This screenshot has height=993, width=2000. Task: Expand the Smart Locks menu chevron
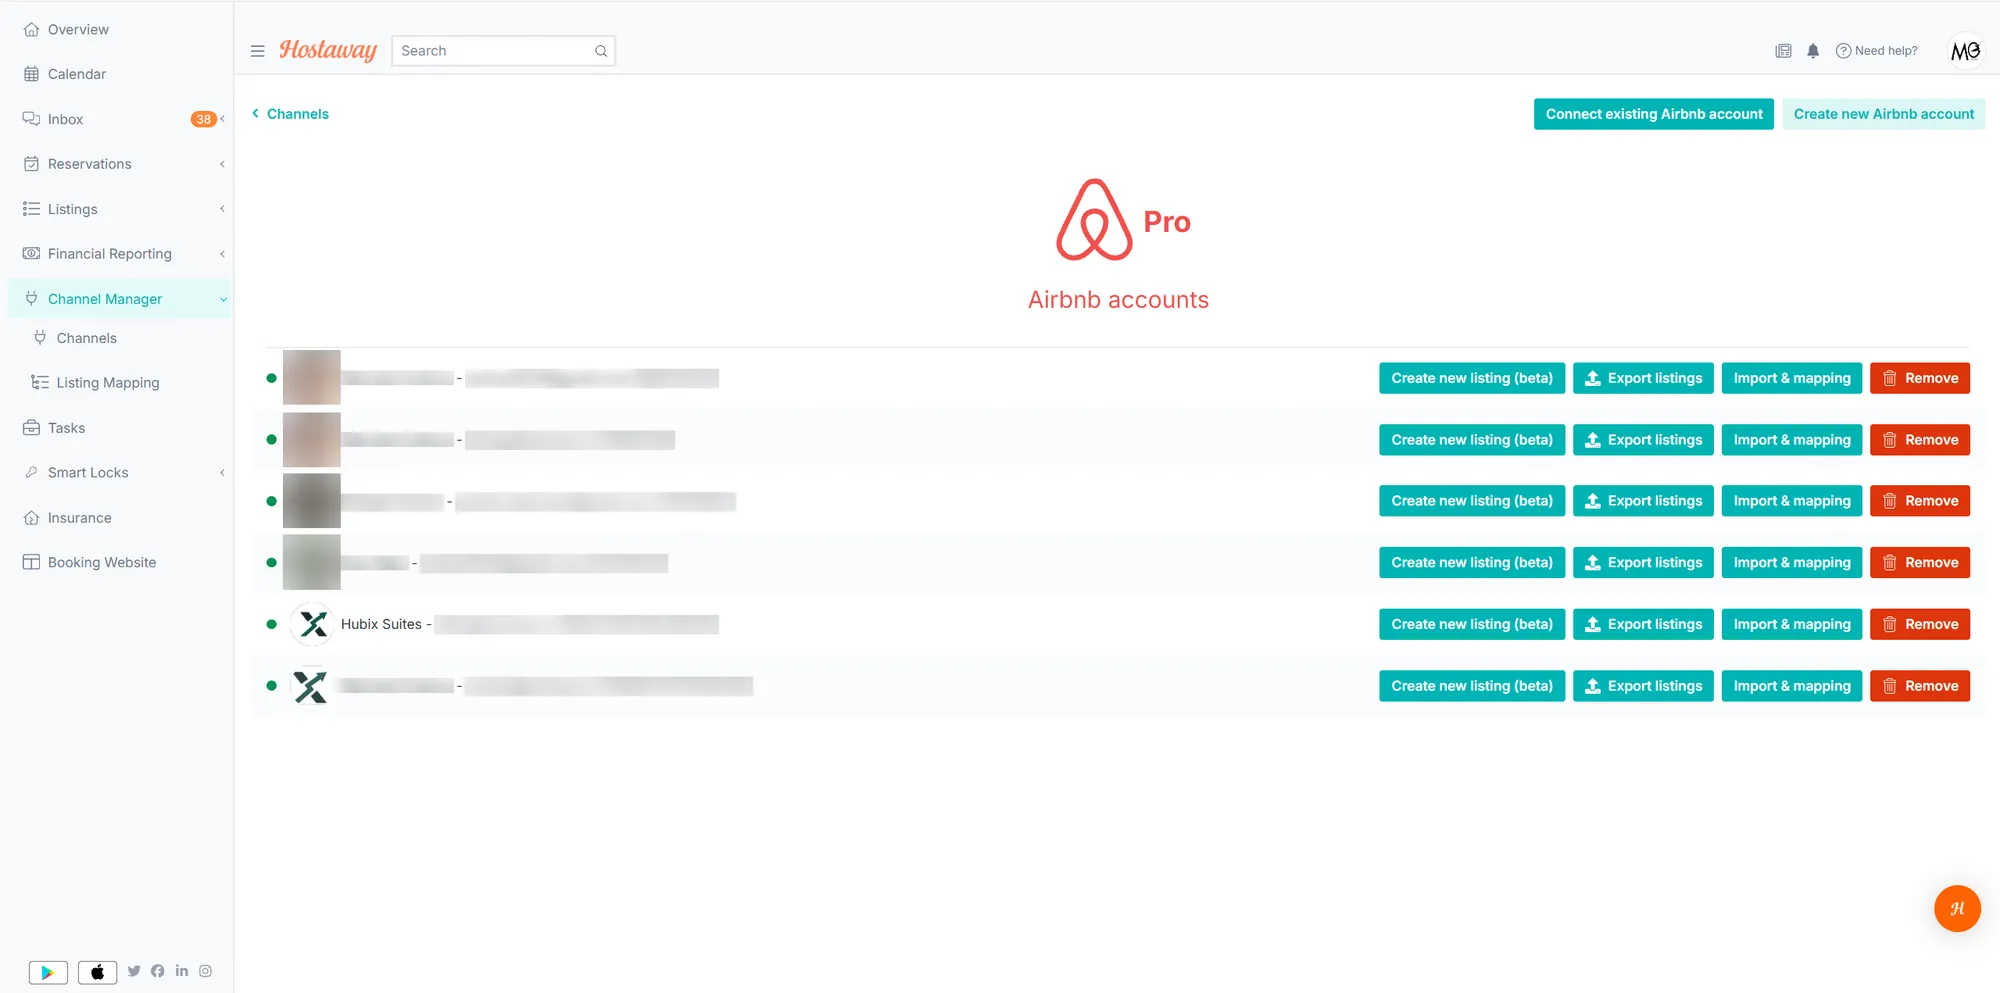222,473
